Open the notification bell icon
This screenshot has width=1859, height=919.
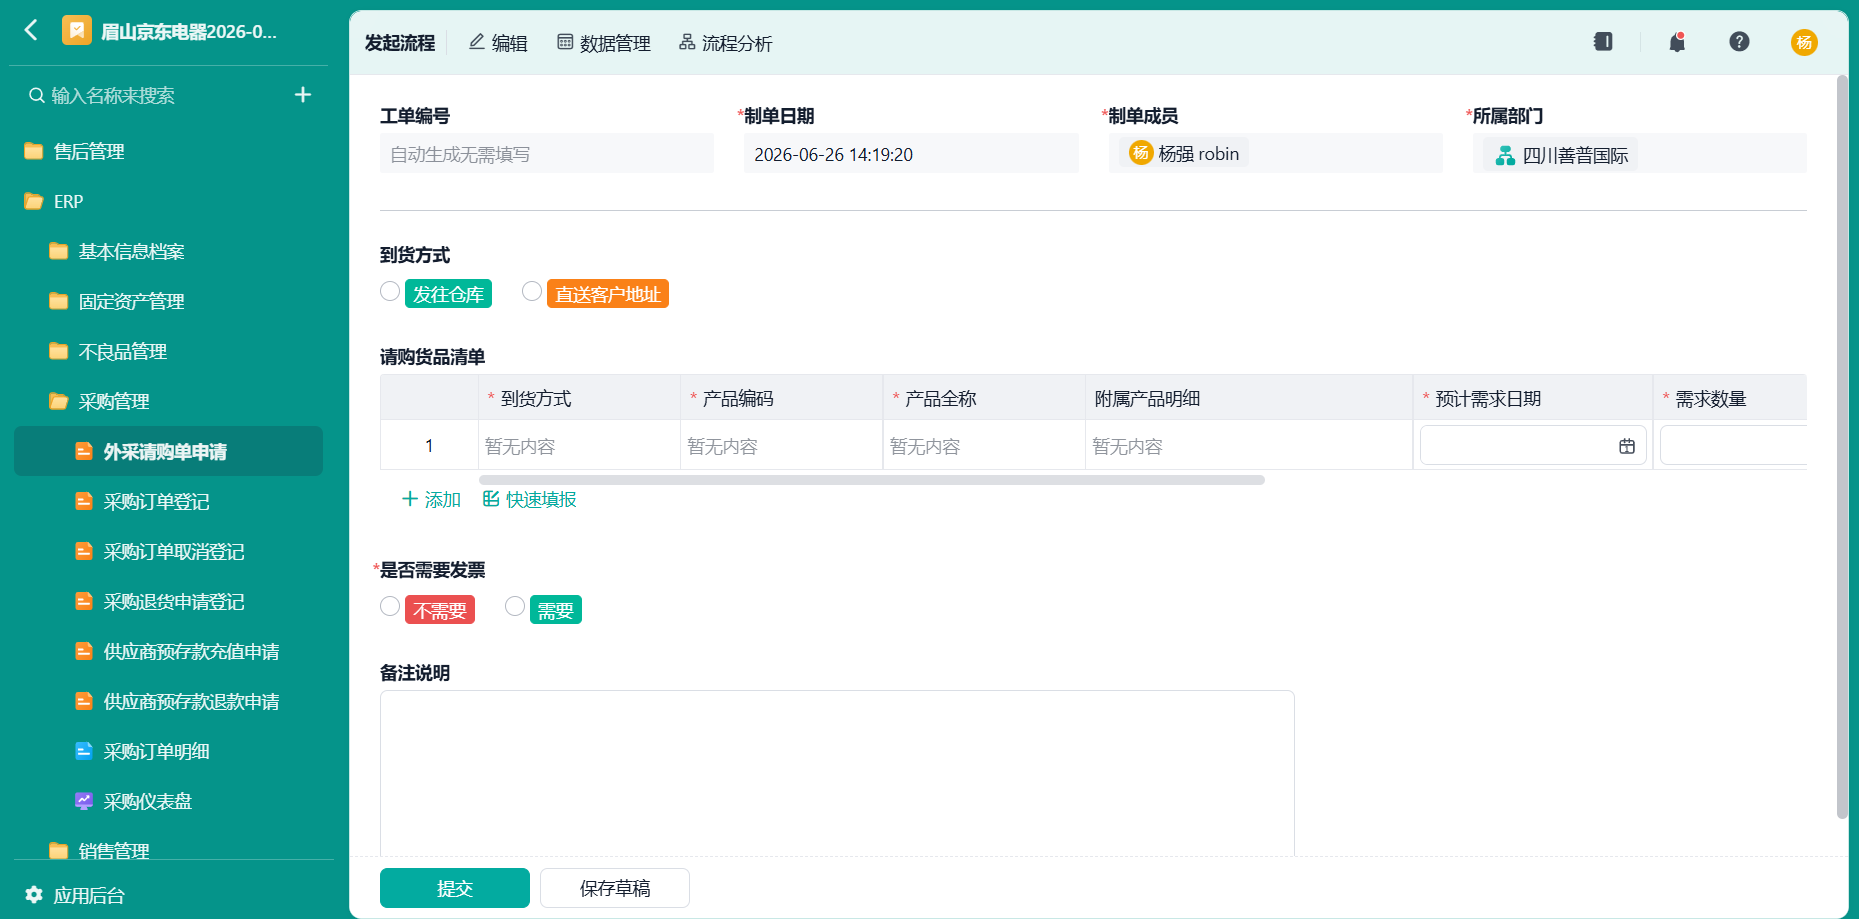click(1677, 42)
